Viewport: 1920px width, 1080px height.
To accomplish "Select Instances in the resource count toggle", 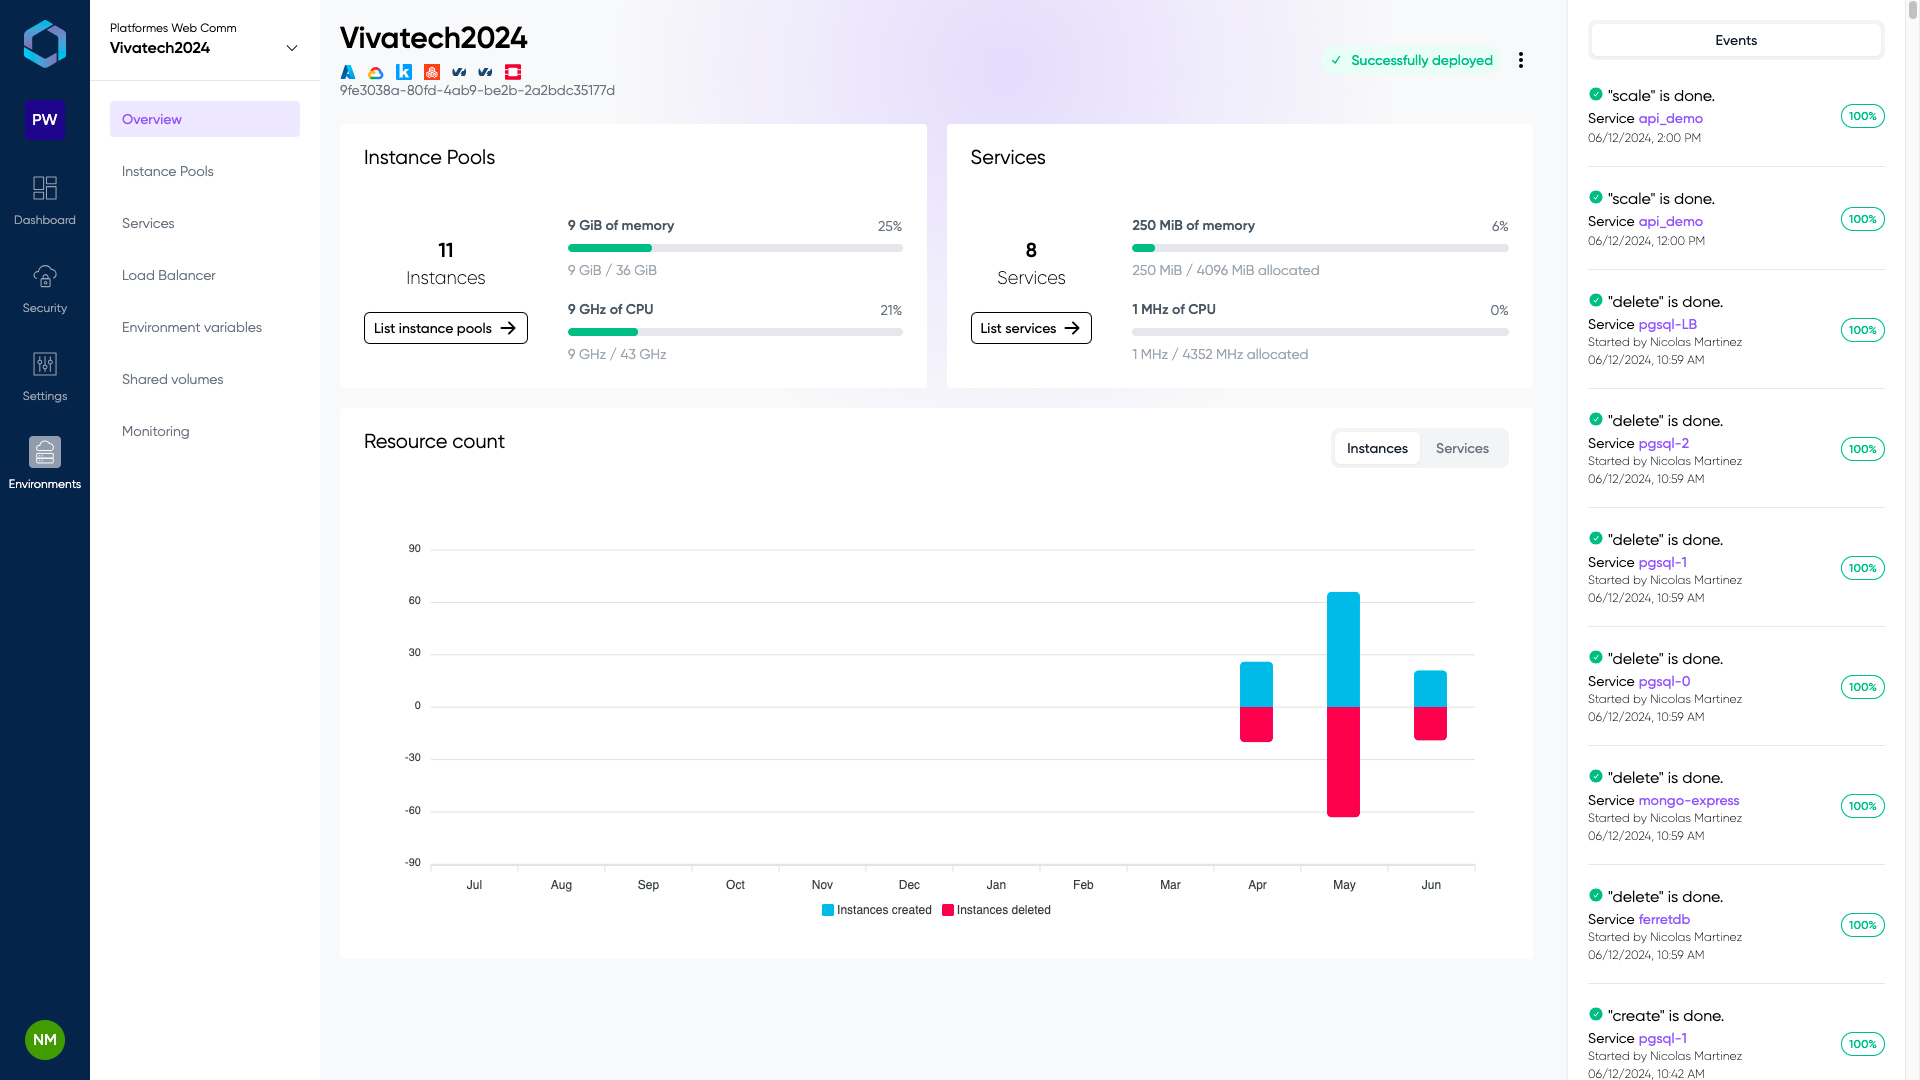I will coord(1377,449).
